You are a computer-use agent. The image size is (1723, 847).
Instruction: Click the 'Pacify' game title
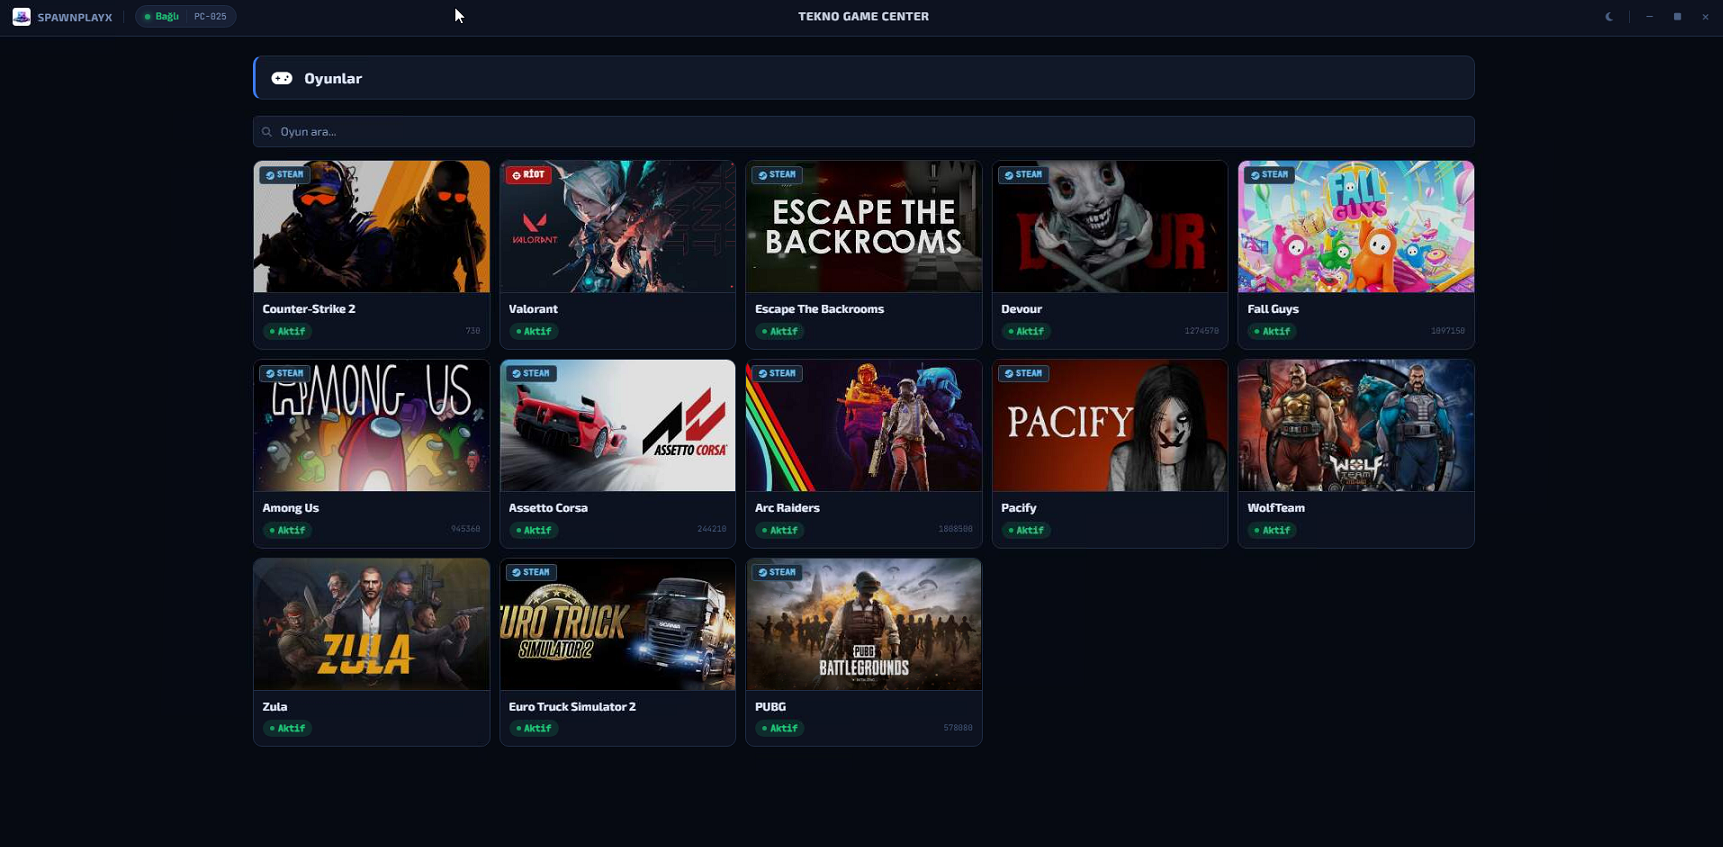(1018, 508)
